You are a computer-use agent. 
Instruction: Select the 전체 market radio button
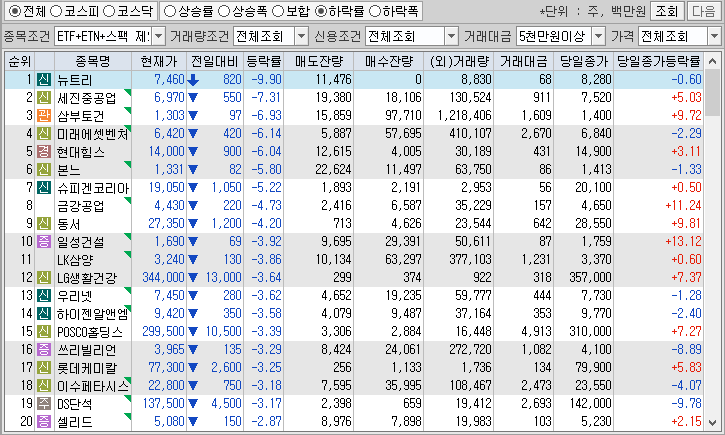[x=15, y=11]
